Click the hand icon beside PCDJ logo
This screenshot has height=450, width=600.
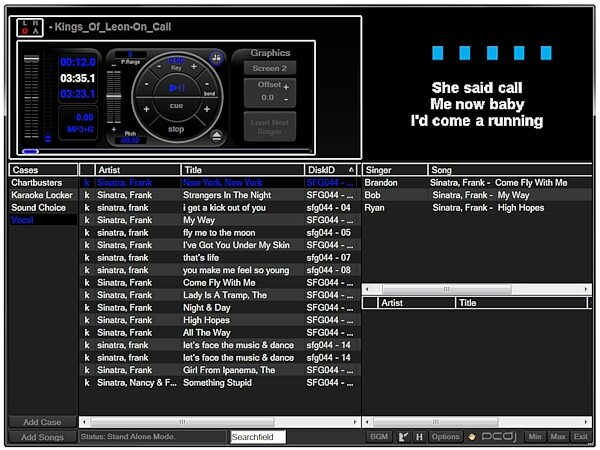[472, 437]
